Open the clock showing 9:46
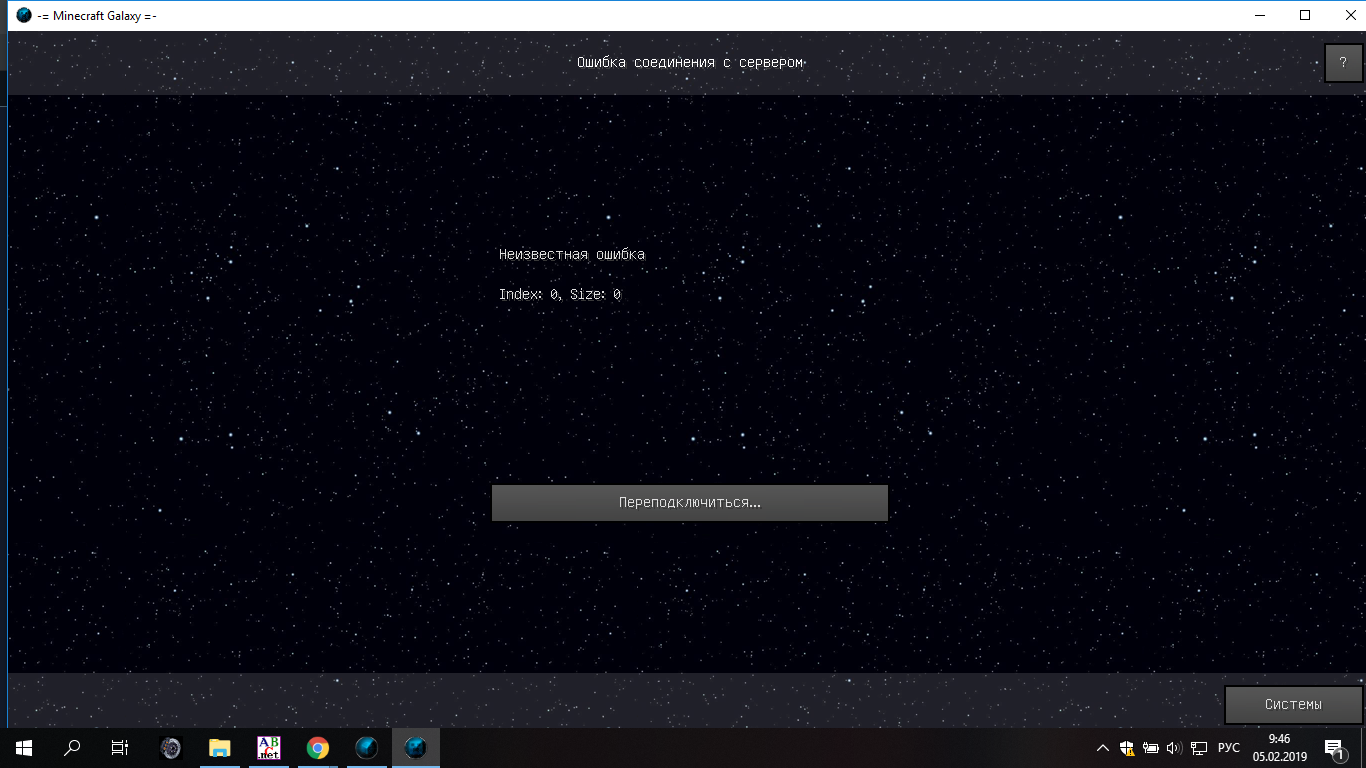Viewport: 1366px width, 768px height. (x=1280, y=747)
